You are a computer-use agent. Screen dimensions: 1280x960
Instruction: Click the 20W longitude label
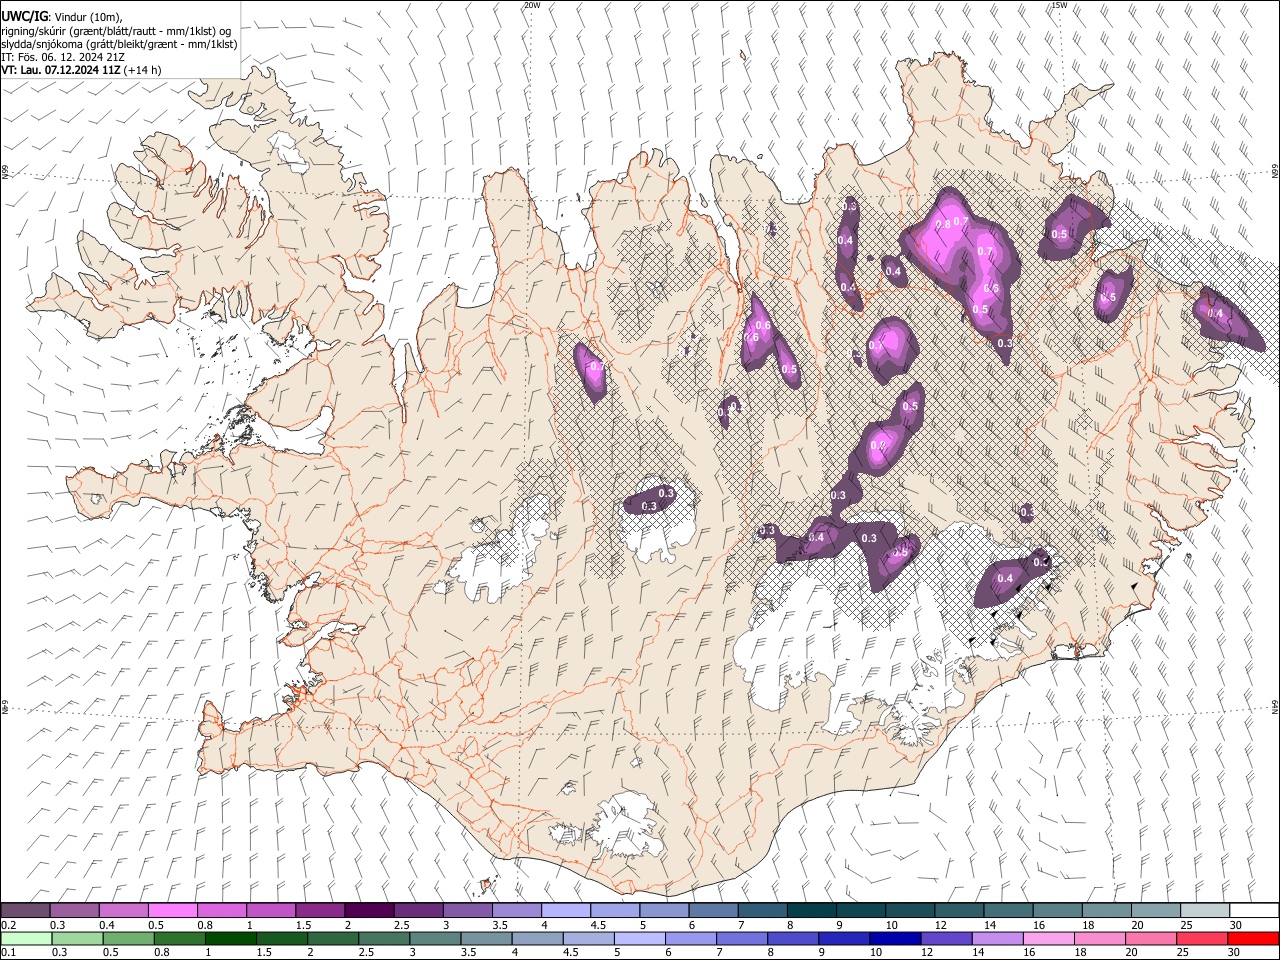(x=532, y=5)
